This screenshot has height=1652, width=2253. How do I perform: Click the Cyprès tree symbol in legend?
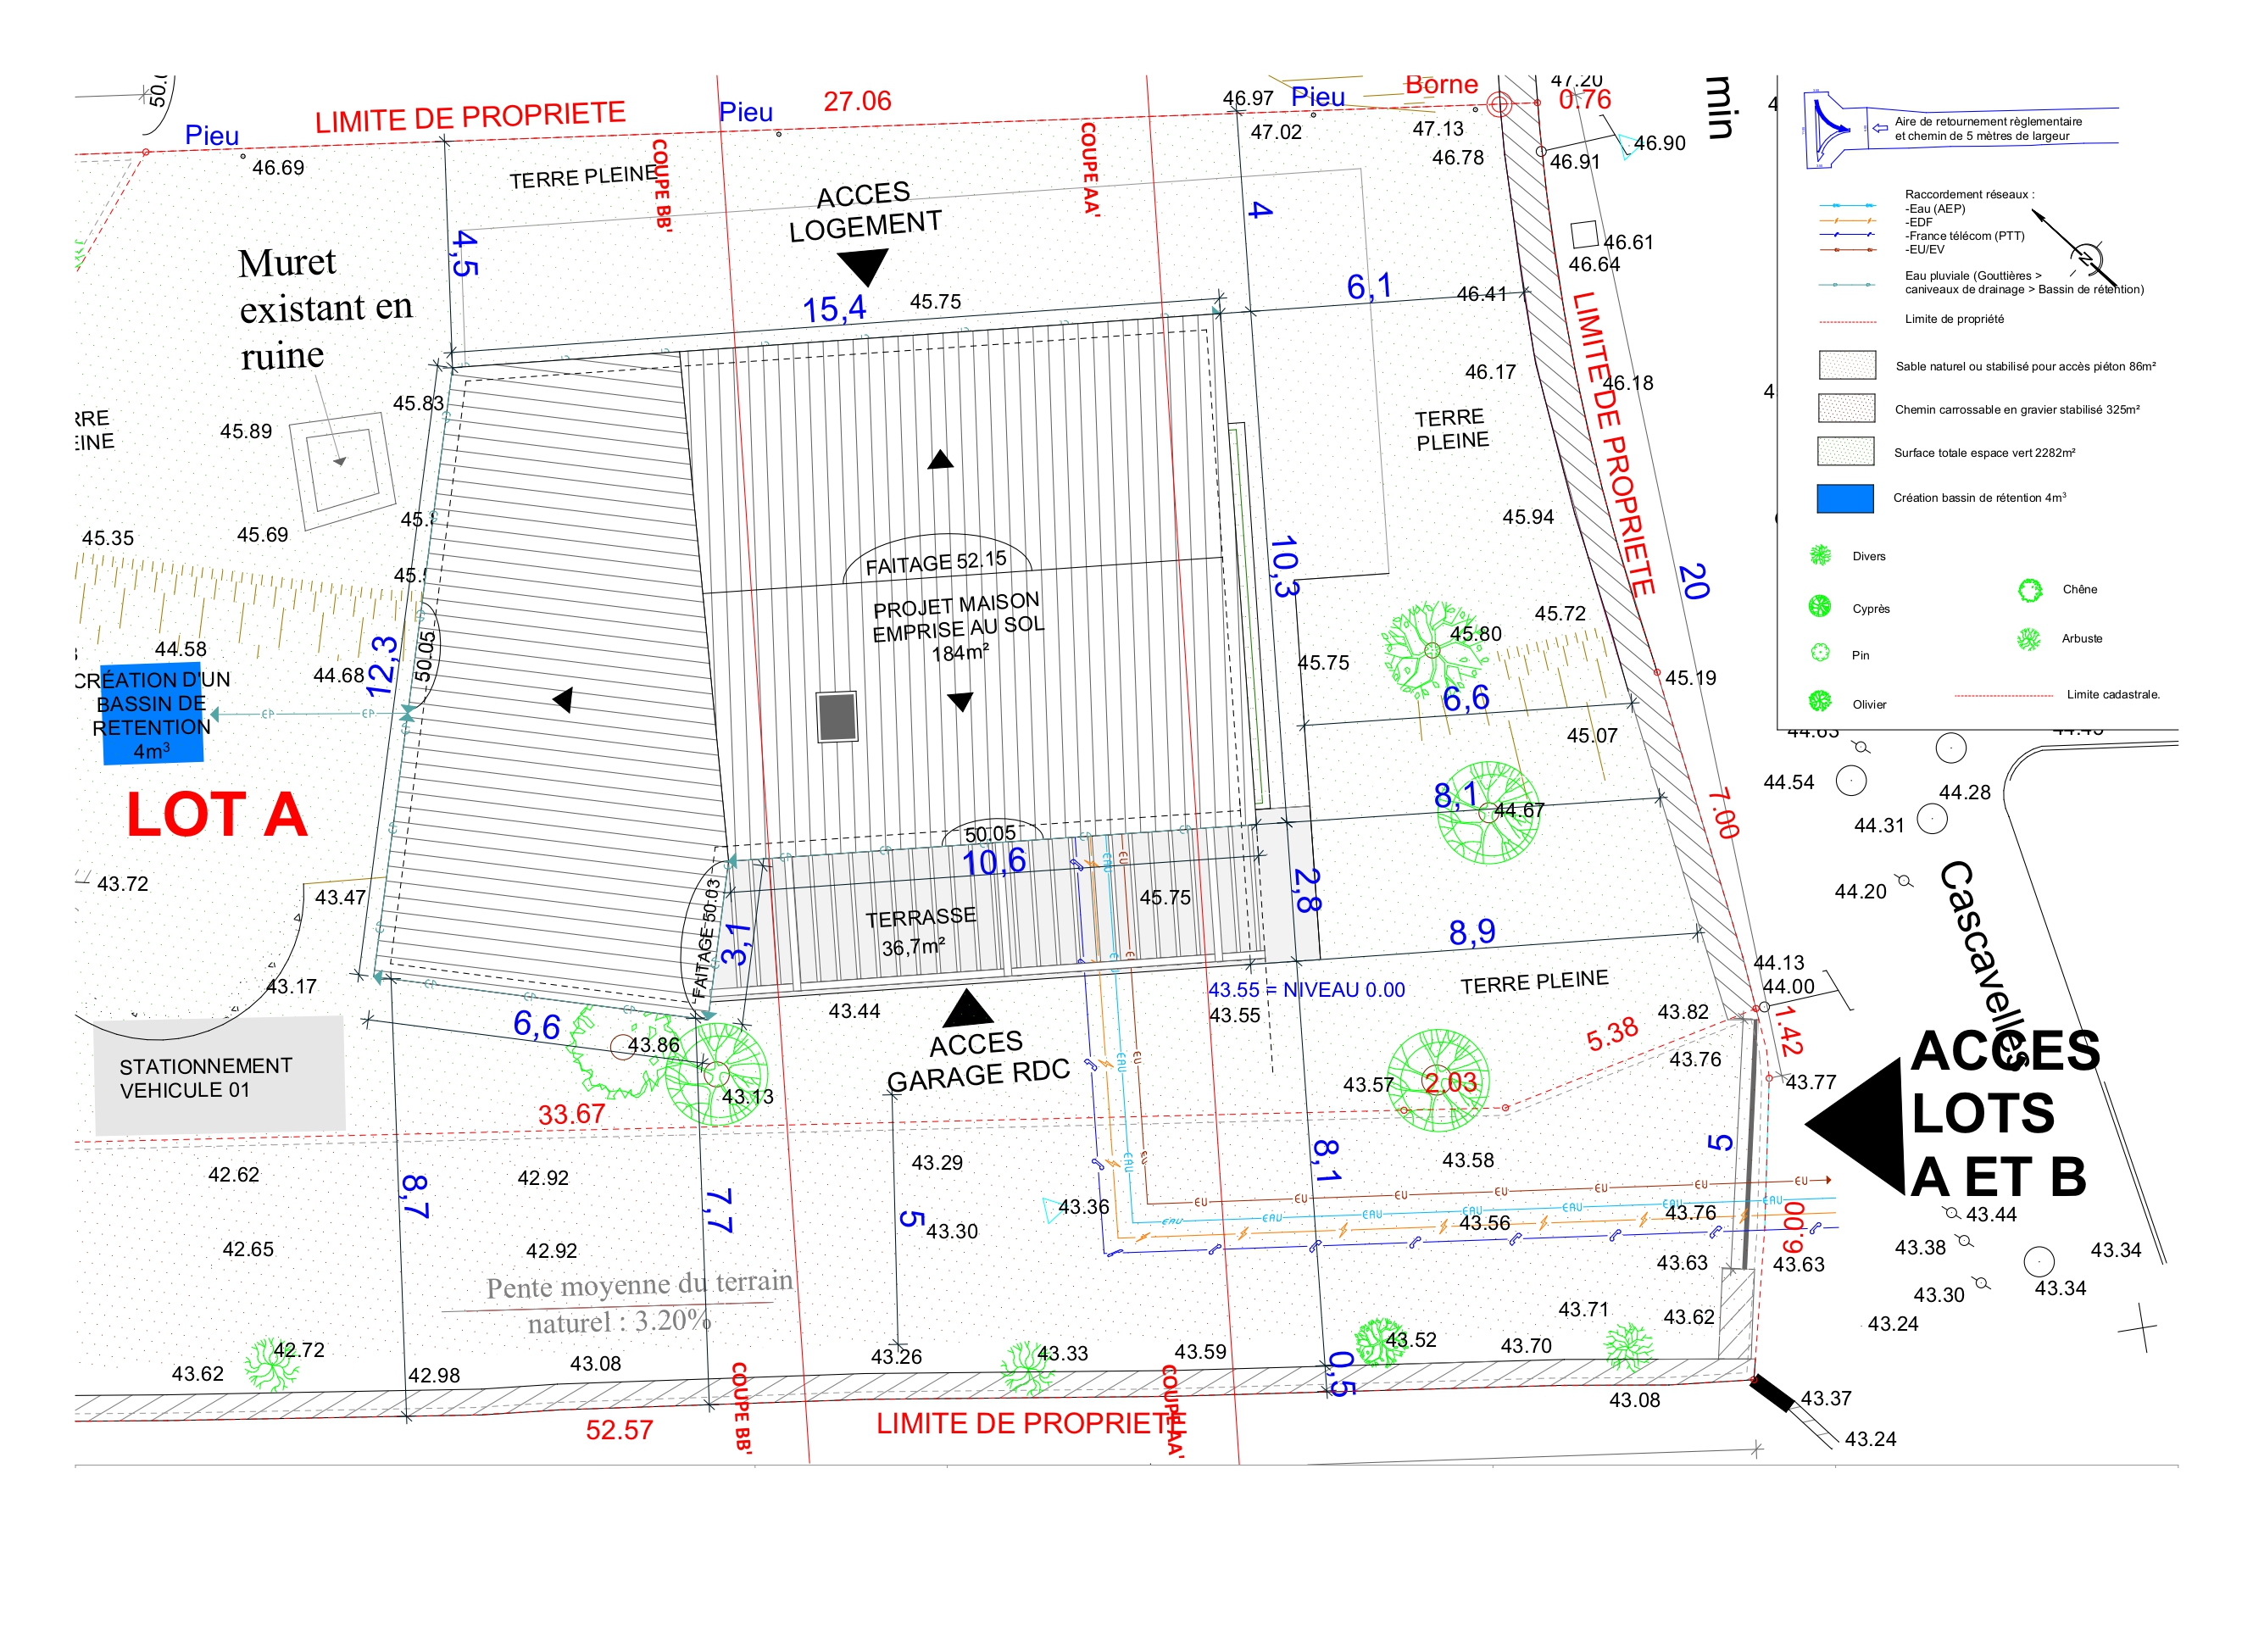pos(1820,606)
